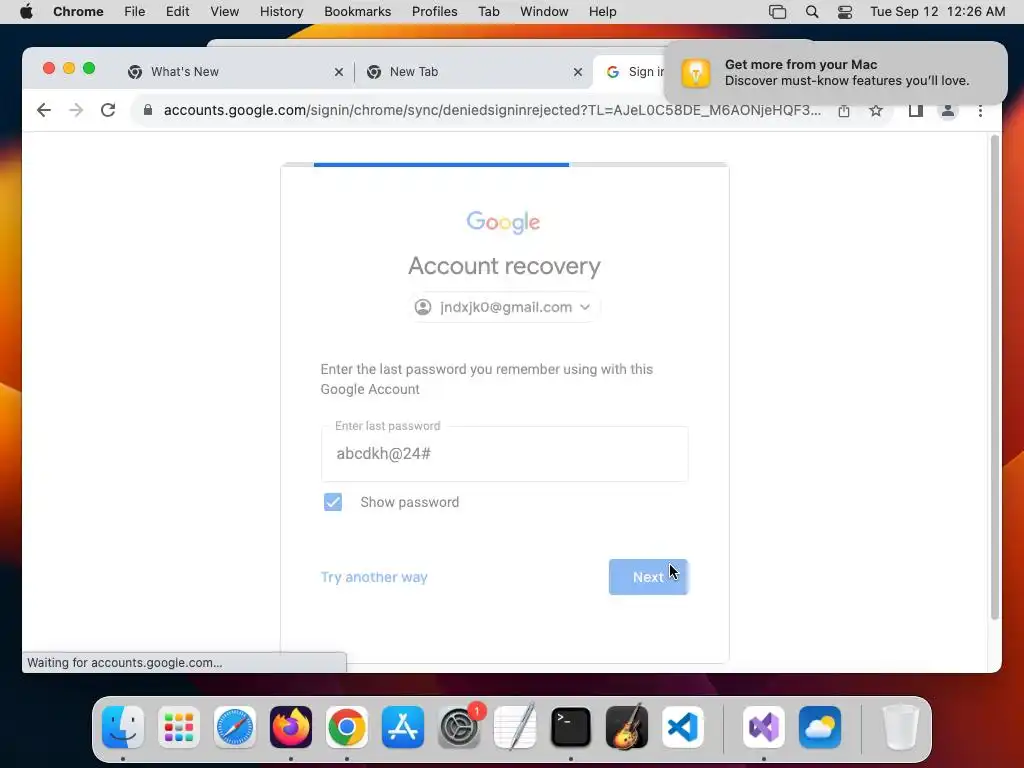Launch Firefox from the Dock
Image resolution: width=1024 pixels, height=768 pixels.
(x=291, y=727)
